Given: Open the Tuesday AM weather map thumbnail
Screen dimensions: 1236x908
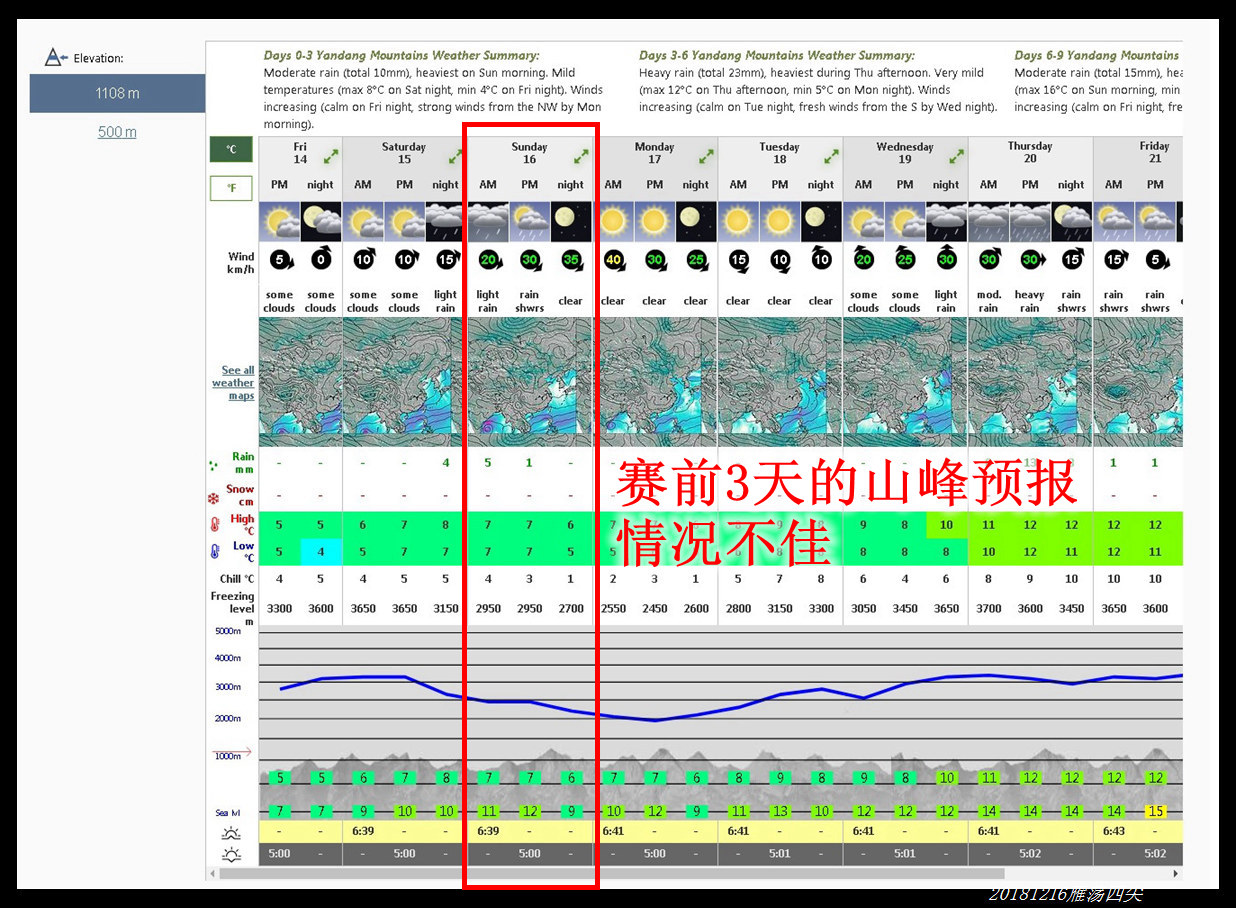Looking at the screenshot, I should (x=738, y=382).
